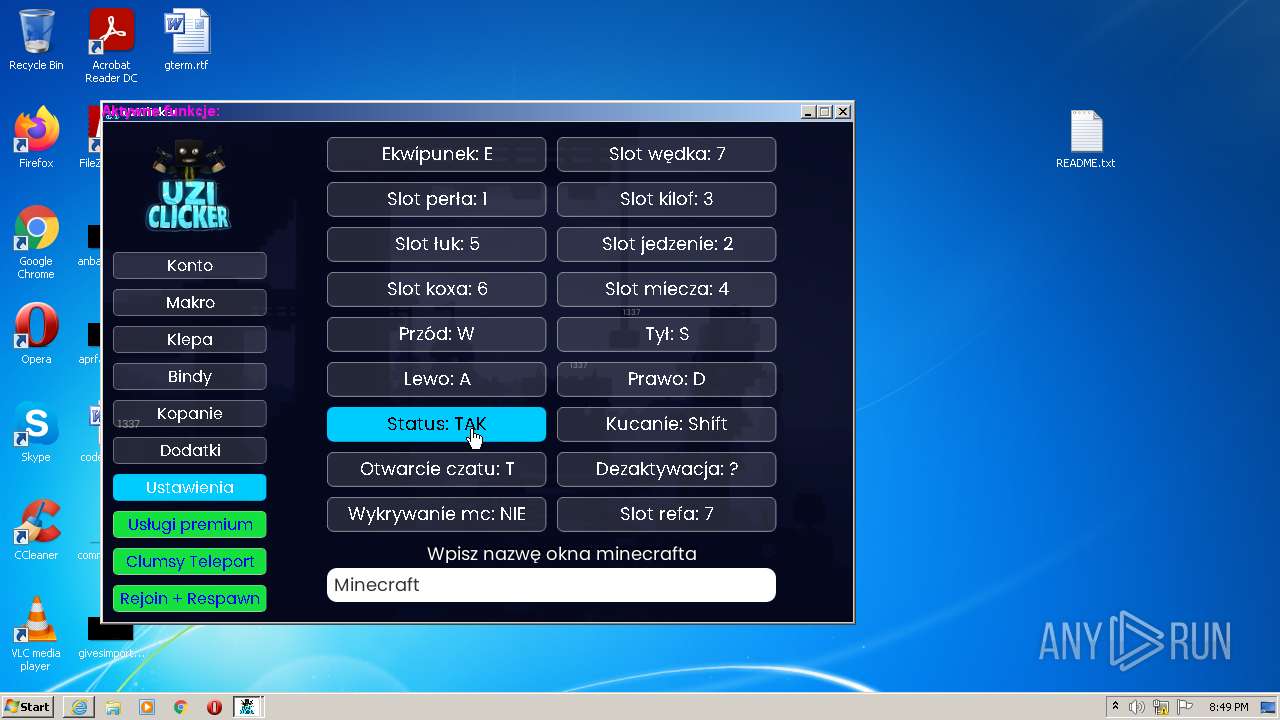The width and height of the screenshot is (1280, 720).
Task: Open the Klepa section
Action: tap(190, 339)
